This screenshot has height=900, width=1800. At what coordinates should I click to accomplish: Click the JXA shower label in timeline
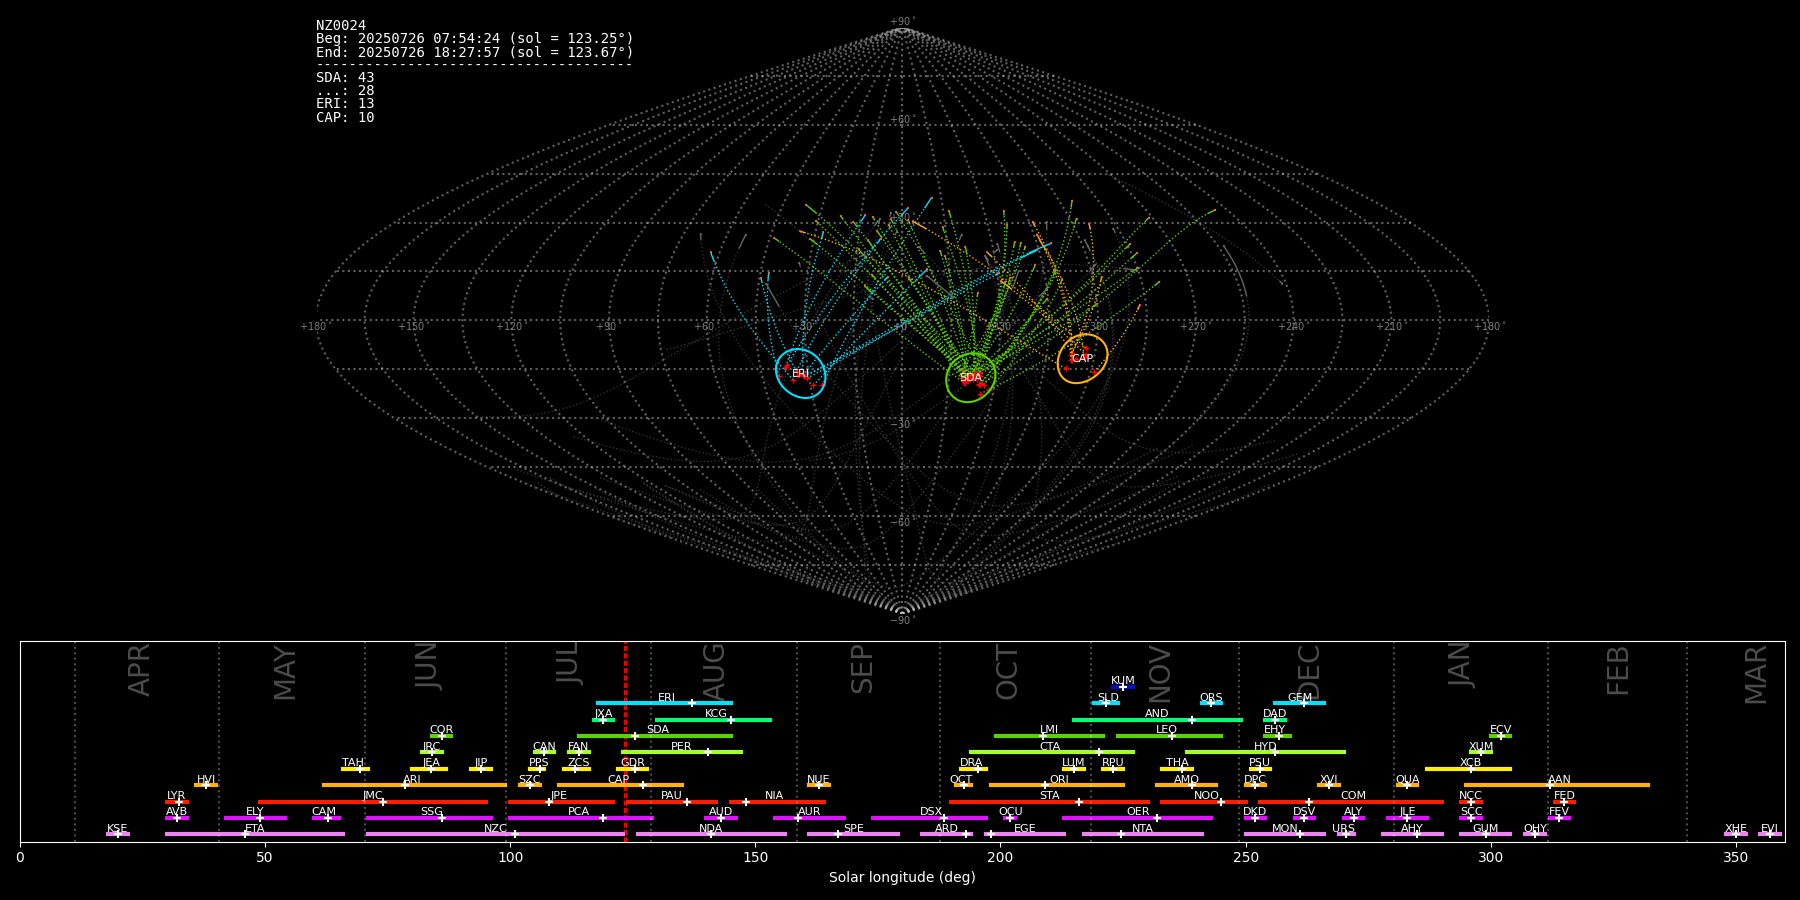pos(604,714)
